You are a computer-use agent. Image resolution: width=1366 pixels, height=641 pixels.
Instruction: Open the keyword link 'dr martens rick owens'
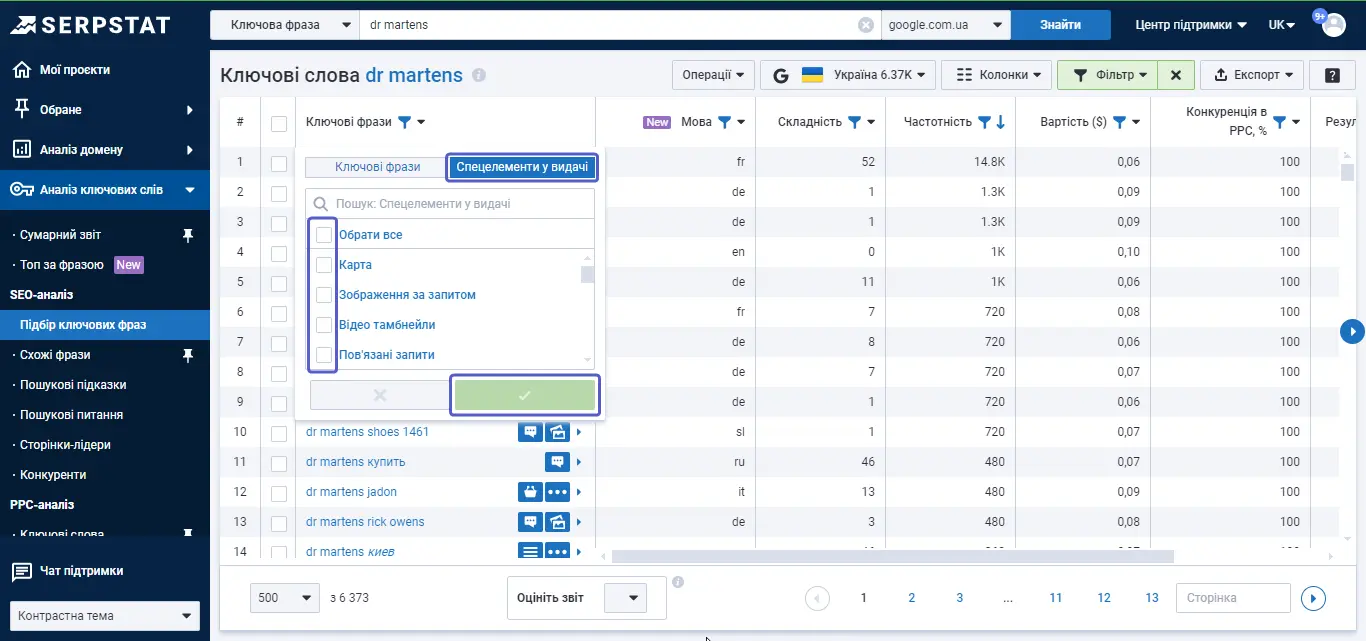365,522
